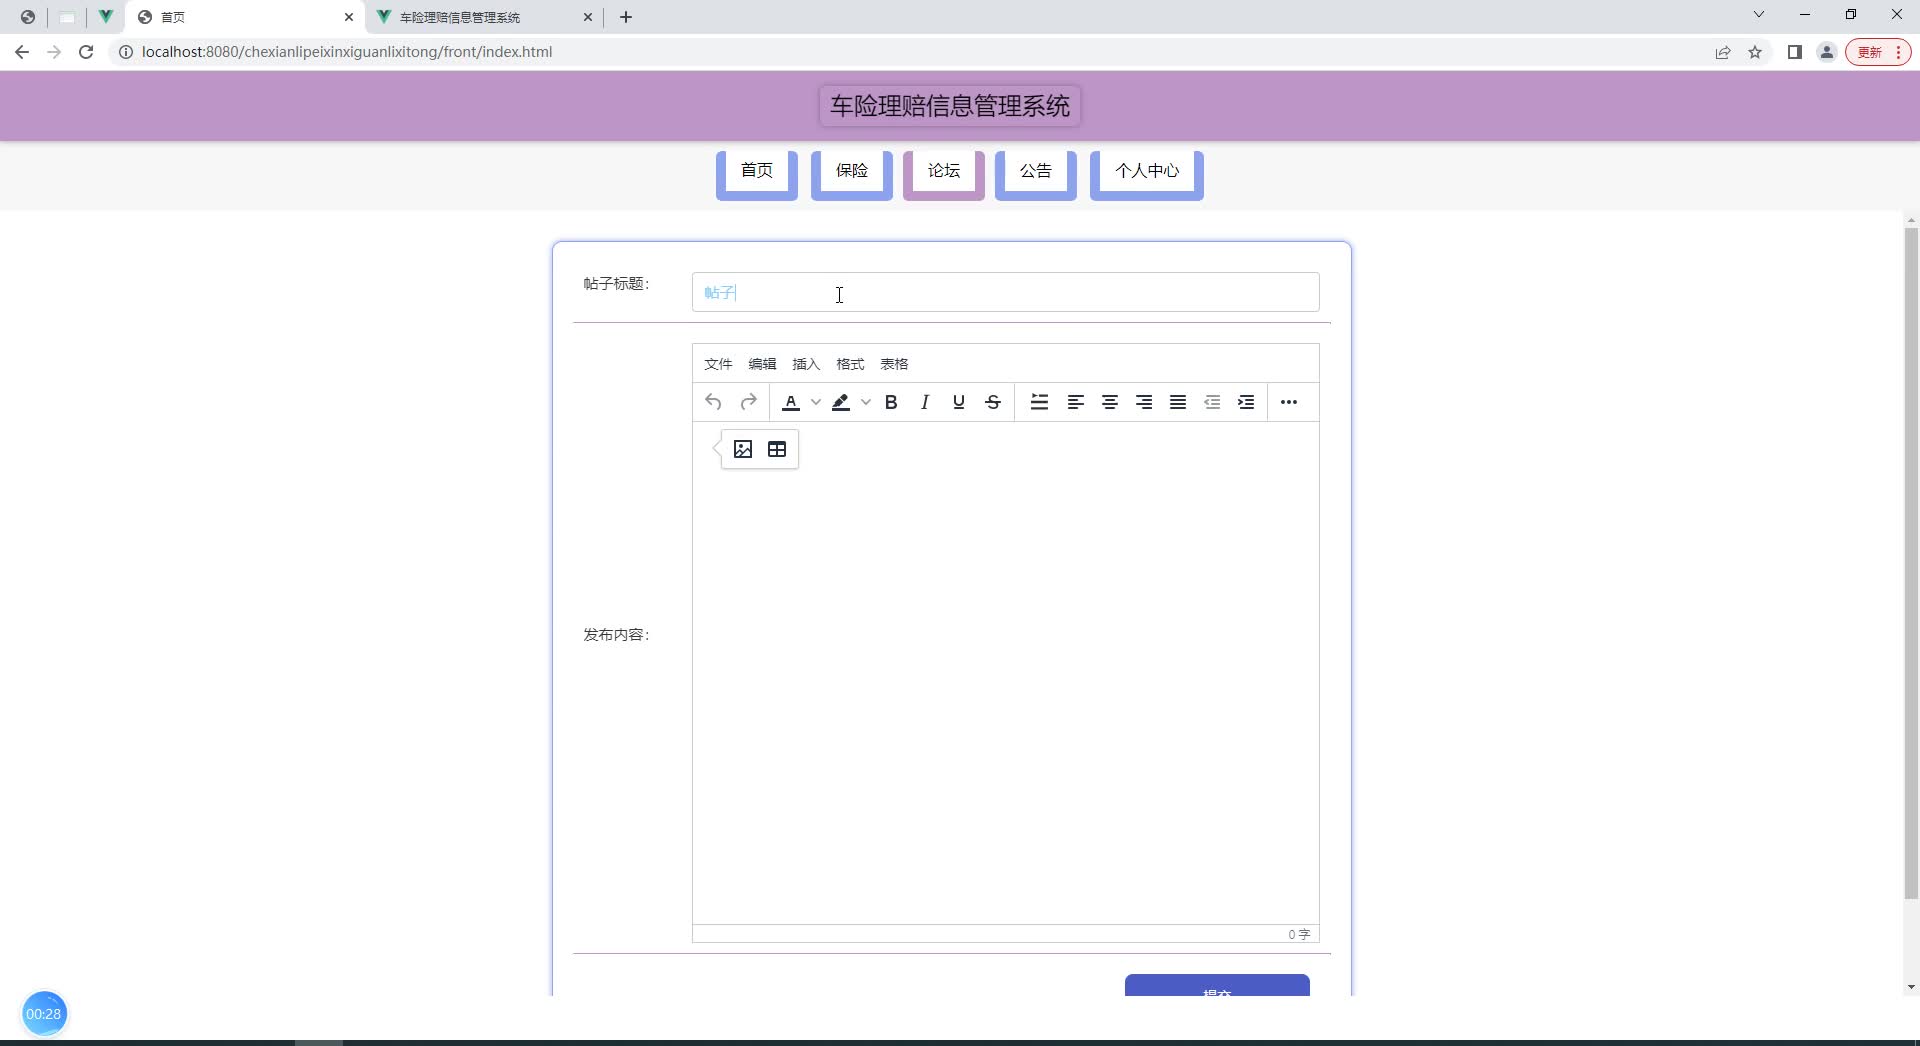Open the 插入 editor menu
Viewport: 1920px width, 1046px height.
[x=806, y=364]
